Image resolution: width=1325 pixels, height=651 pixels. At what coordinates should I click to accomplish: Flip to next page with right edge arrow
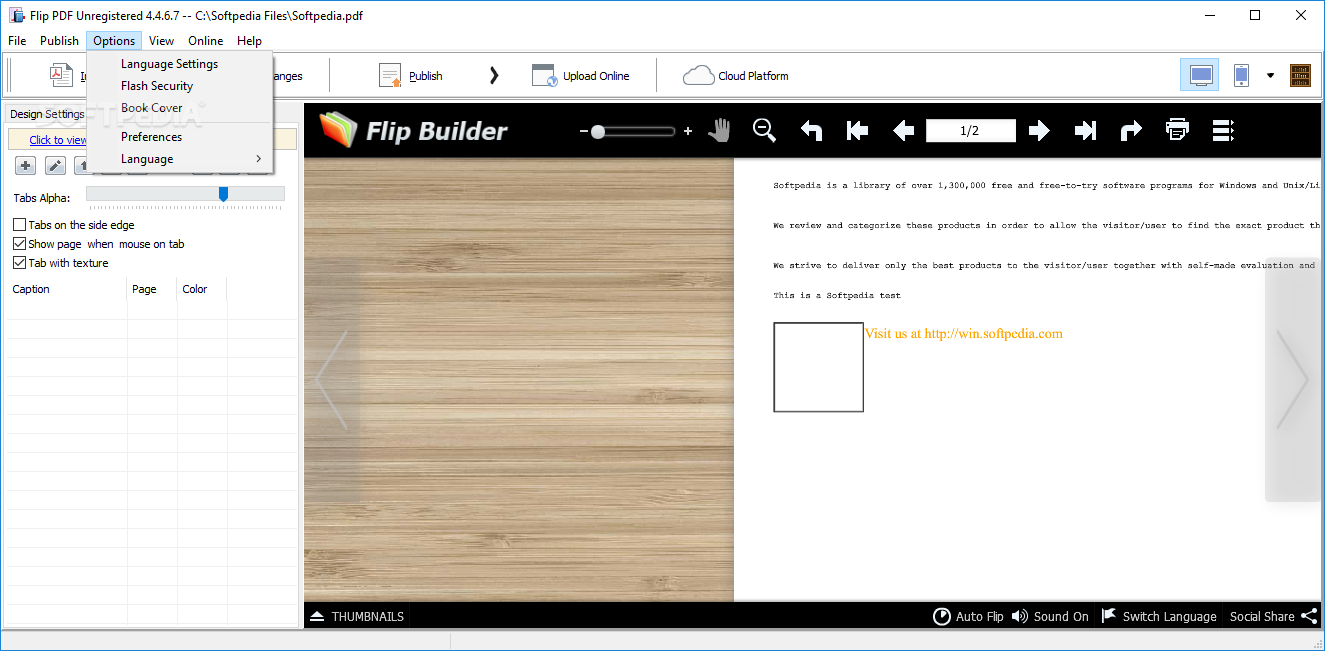1292,380
